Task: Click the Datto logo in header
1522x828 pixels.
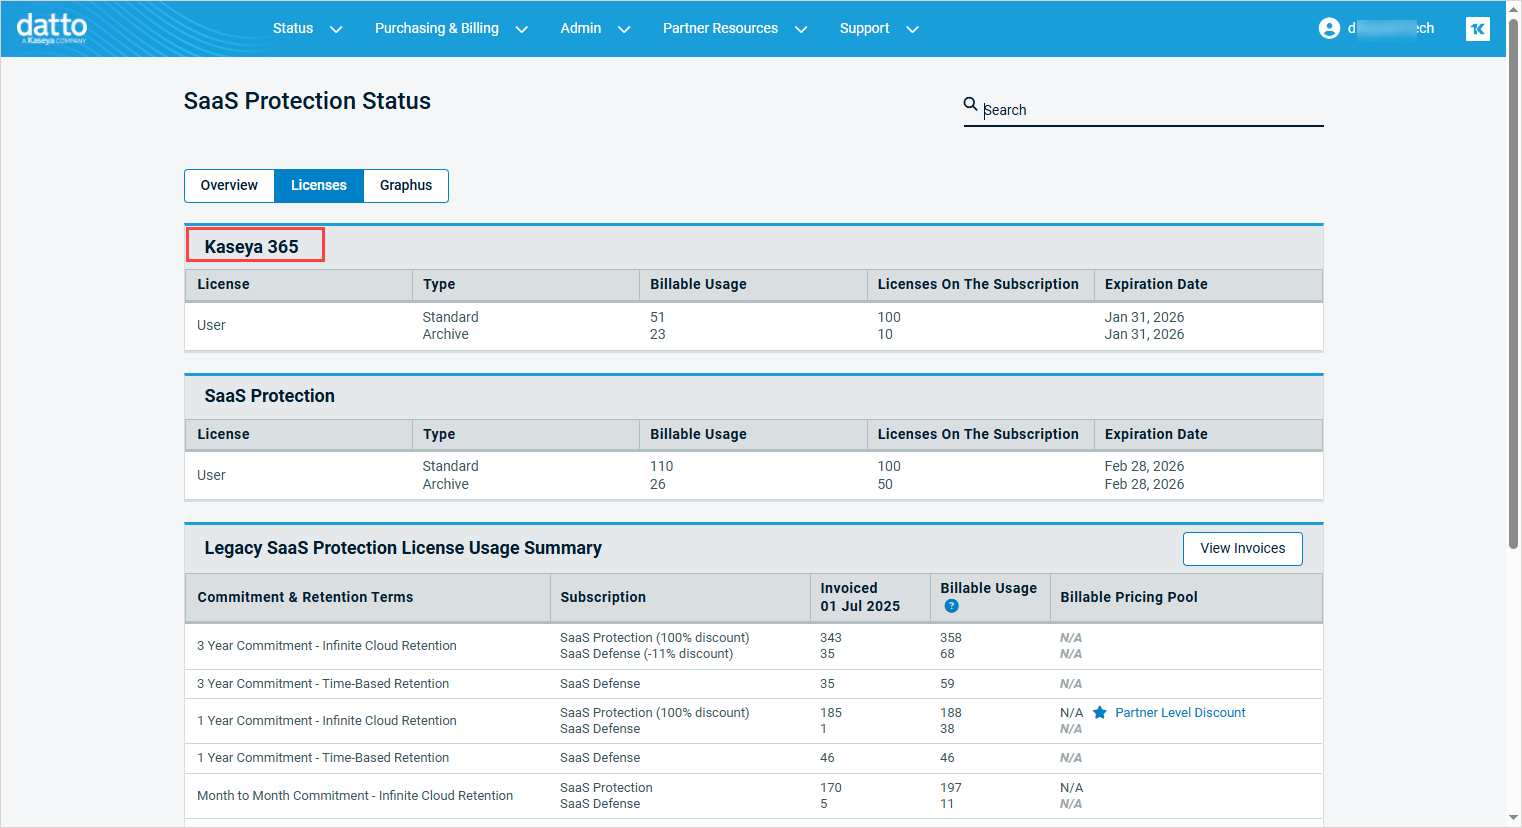Action: (52, 28)
